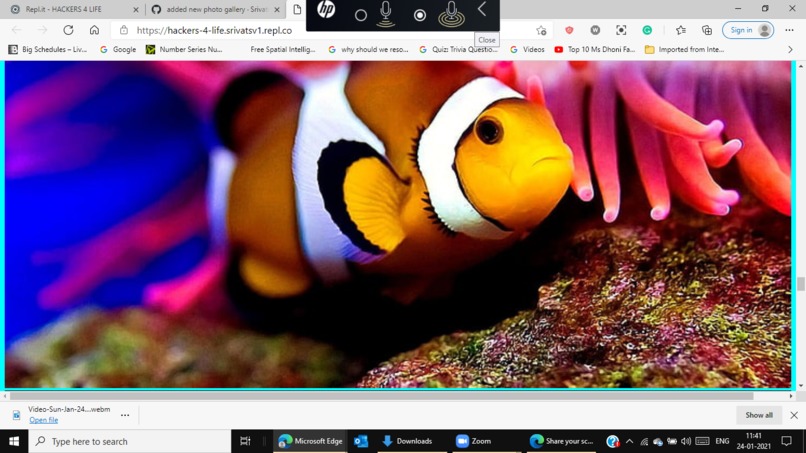
Task: Toggle the first microphone on recorder bar
Action: (x=386, y=14)
